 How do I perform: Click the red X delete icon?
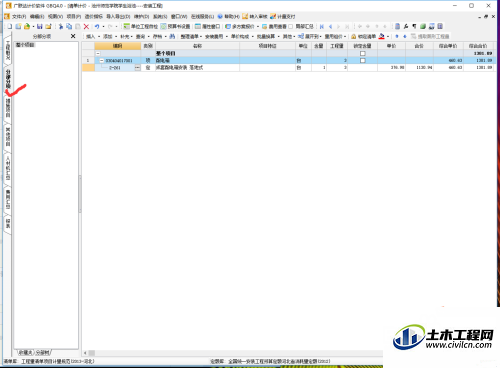pyautogui.click(x=86, y=26)
